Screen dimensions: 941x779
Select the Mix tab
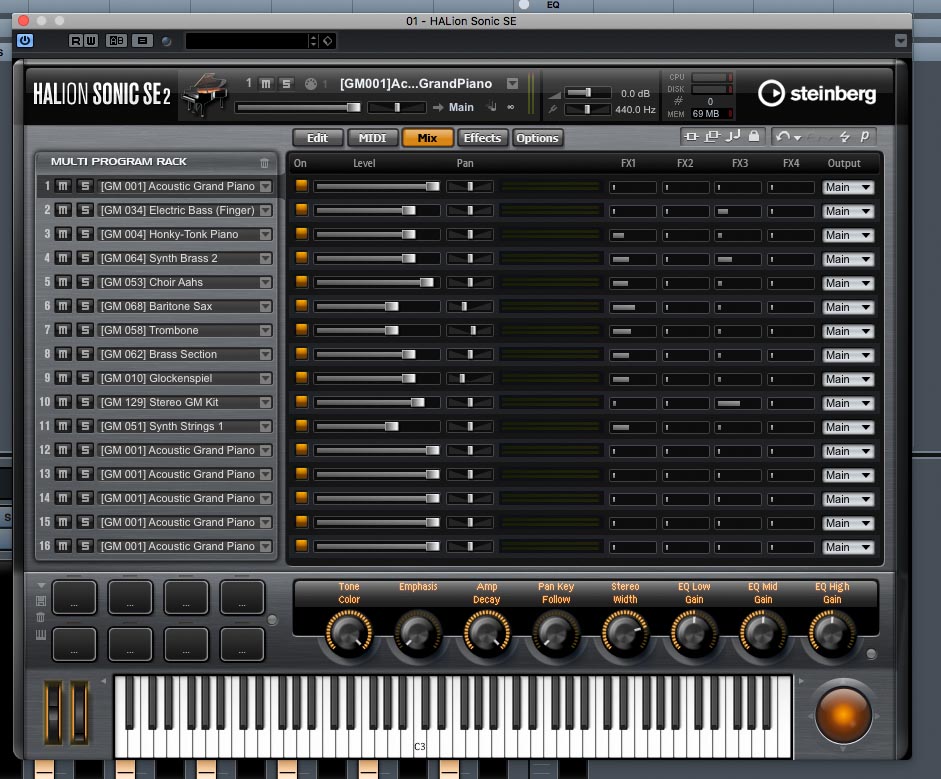pyautogui.click(x=427, y=138)
